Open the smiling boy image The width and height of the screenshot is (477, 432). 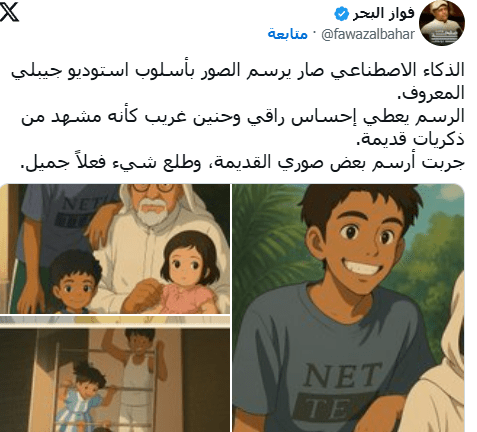point(348,308)
